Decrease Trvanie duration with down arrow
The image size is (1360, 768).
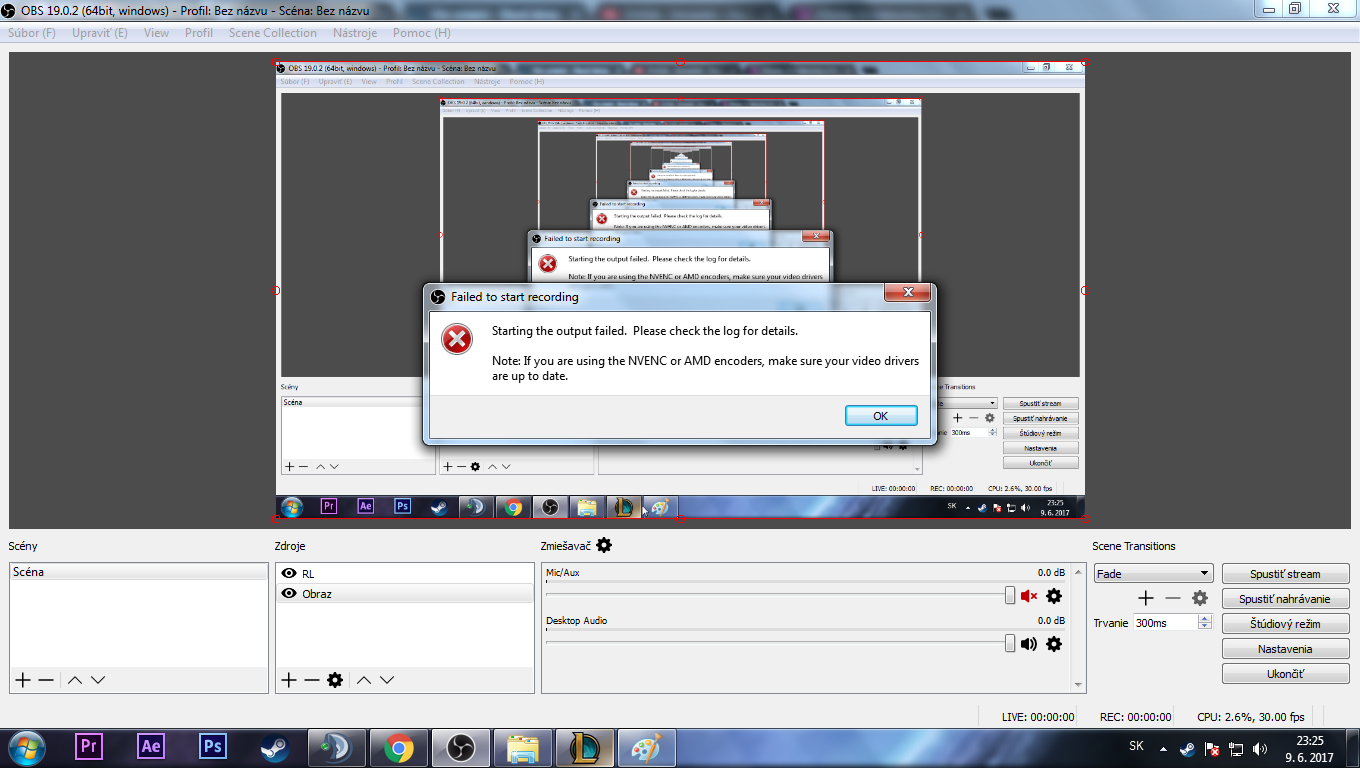[1205, 626]
